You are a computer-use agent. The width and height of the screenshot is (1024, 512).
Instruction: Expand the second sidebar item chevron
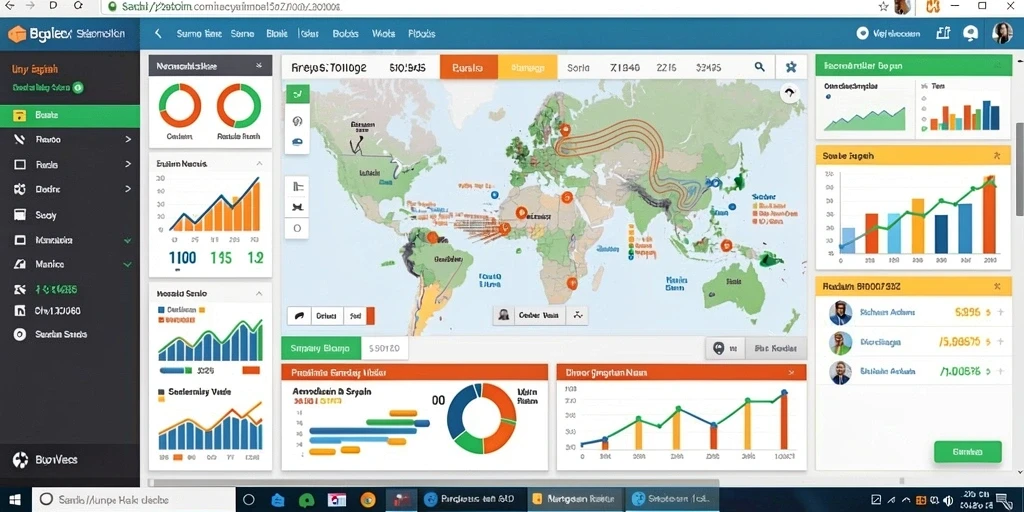pyautogui.click(x=128, y=139)
